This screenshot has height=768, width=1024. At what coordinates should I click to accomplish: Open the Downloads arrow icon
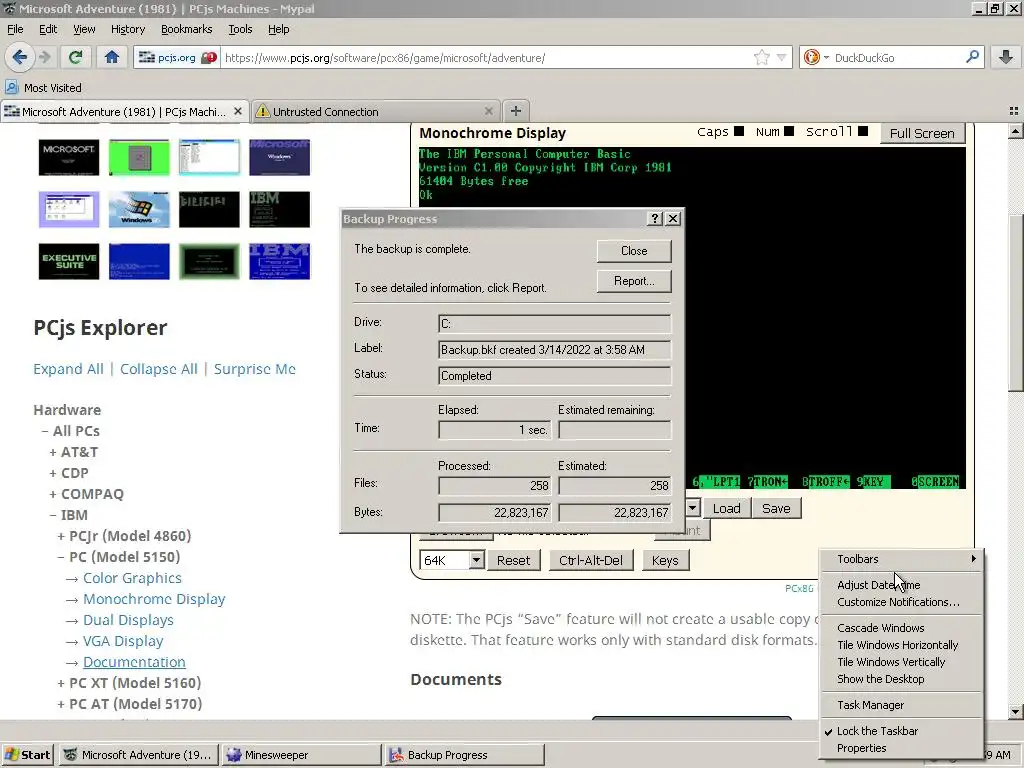(1006, 57)
